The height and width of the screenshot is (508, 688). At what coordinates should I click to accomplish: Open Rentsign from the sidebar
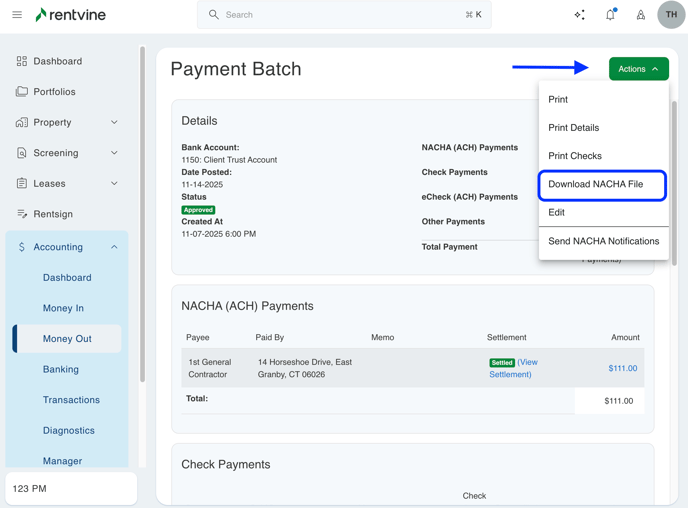pos(53,214)
